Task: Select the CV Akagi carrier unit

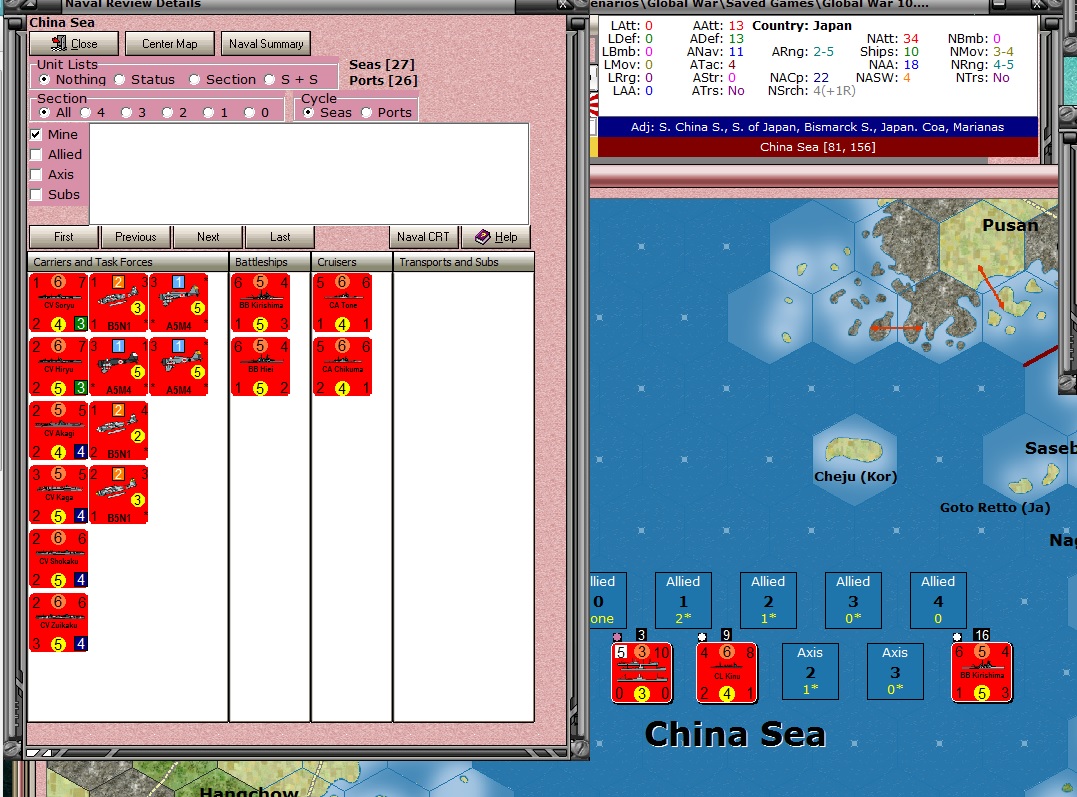Action: (x=58, y=431)
